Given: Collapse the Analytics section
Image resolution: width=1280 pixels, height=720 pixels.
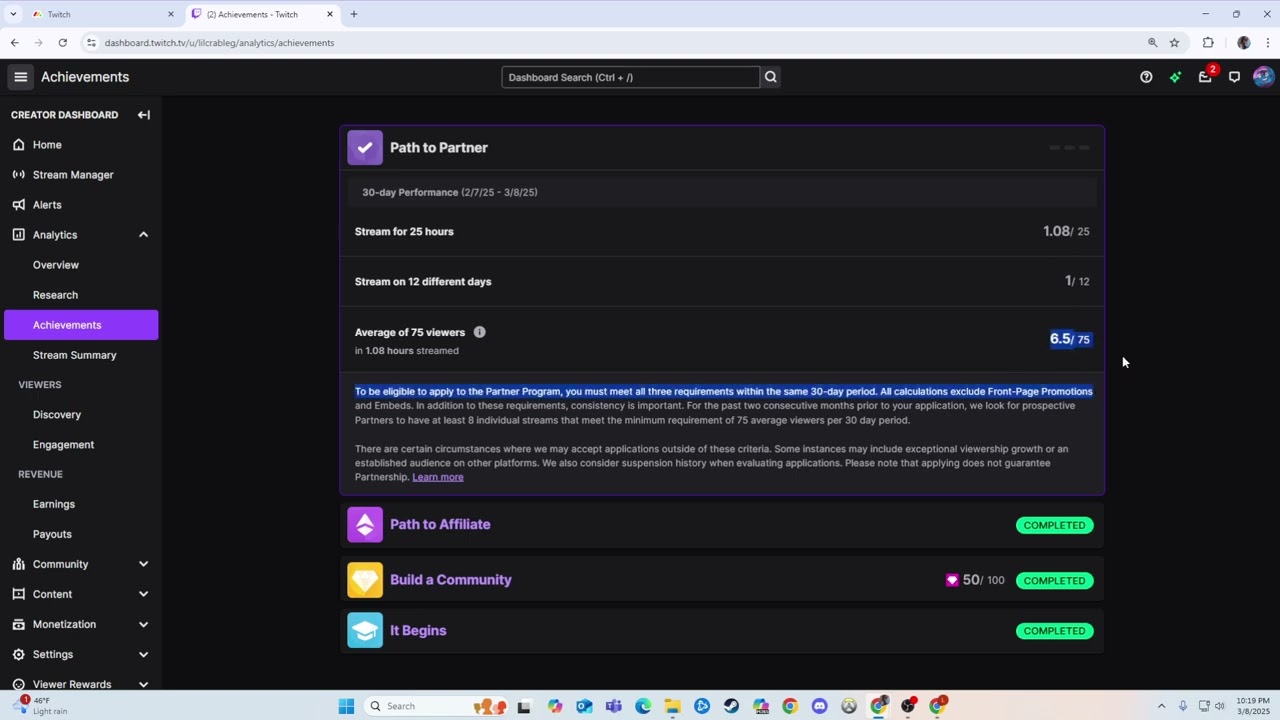Looking at the screenshot, I should coord(143,235).
